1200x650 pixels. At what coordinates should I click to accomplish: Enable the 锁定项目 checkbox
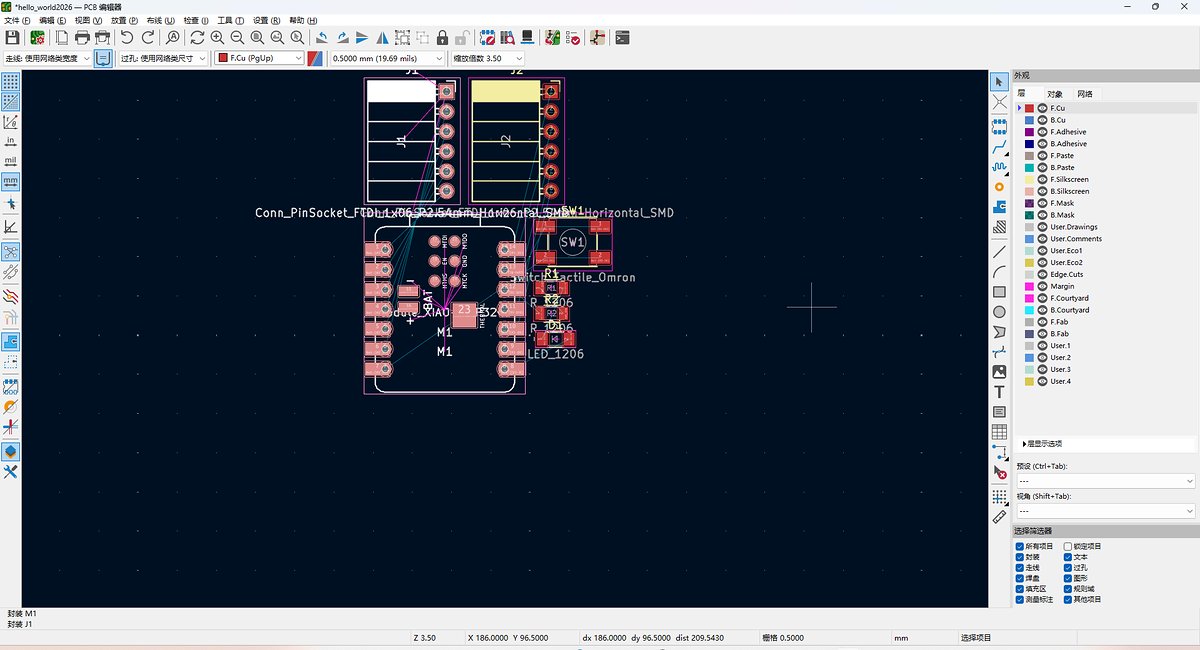1067,546
